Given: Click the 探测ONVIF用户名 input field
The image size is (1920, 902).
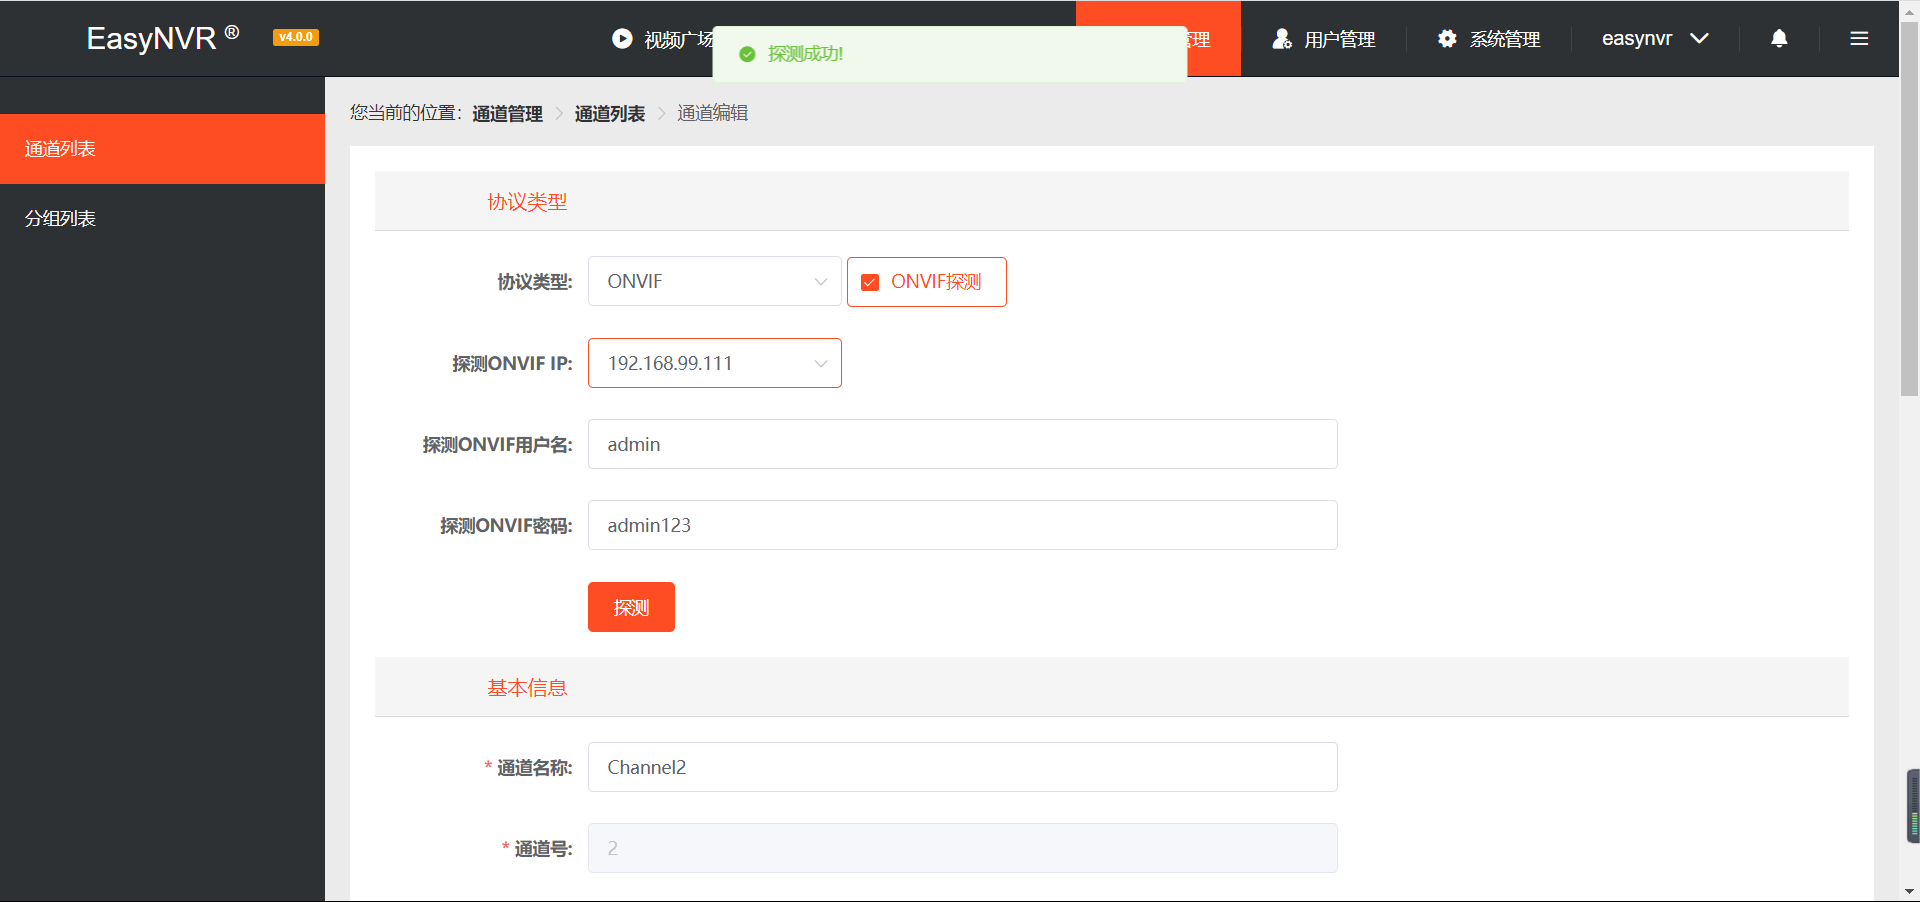Looking at the screenshot, I should (962, 444).
